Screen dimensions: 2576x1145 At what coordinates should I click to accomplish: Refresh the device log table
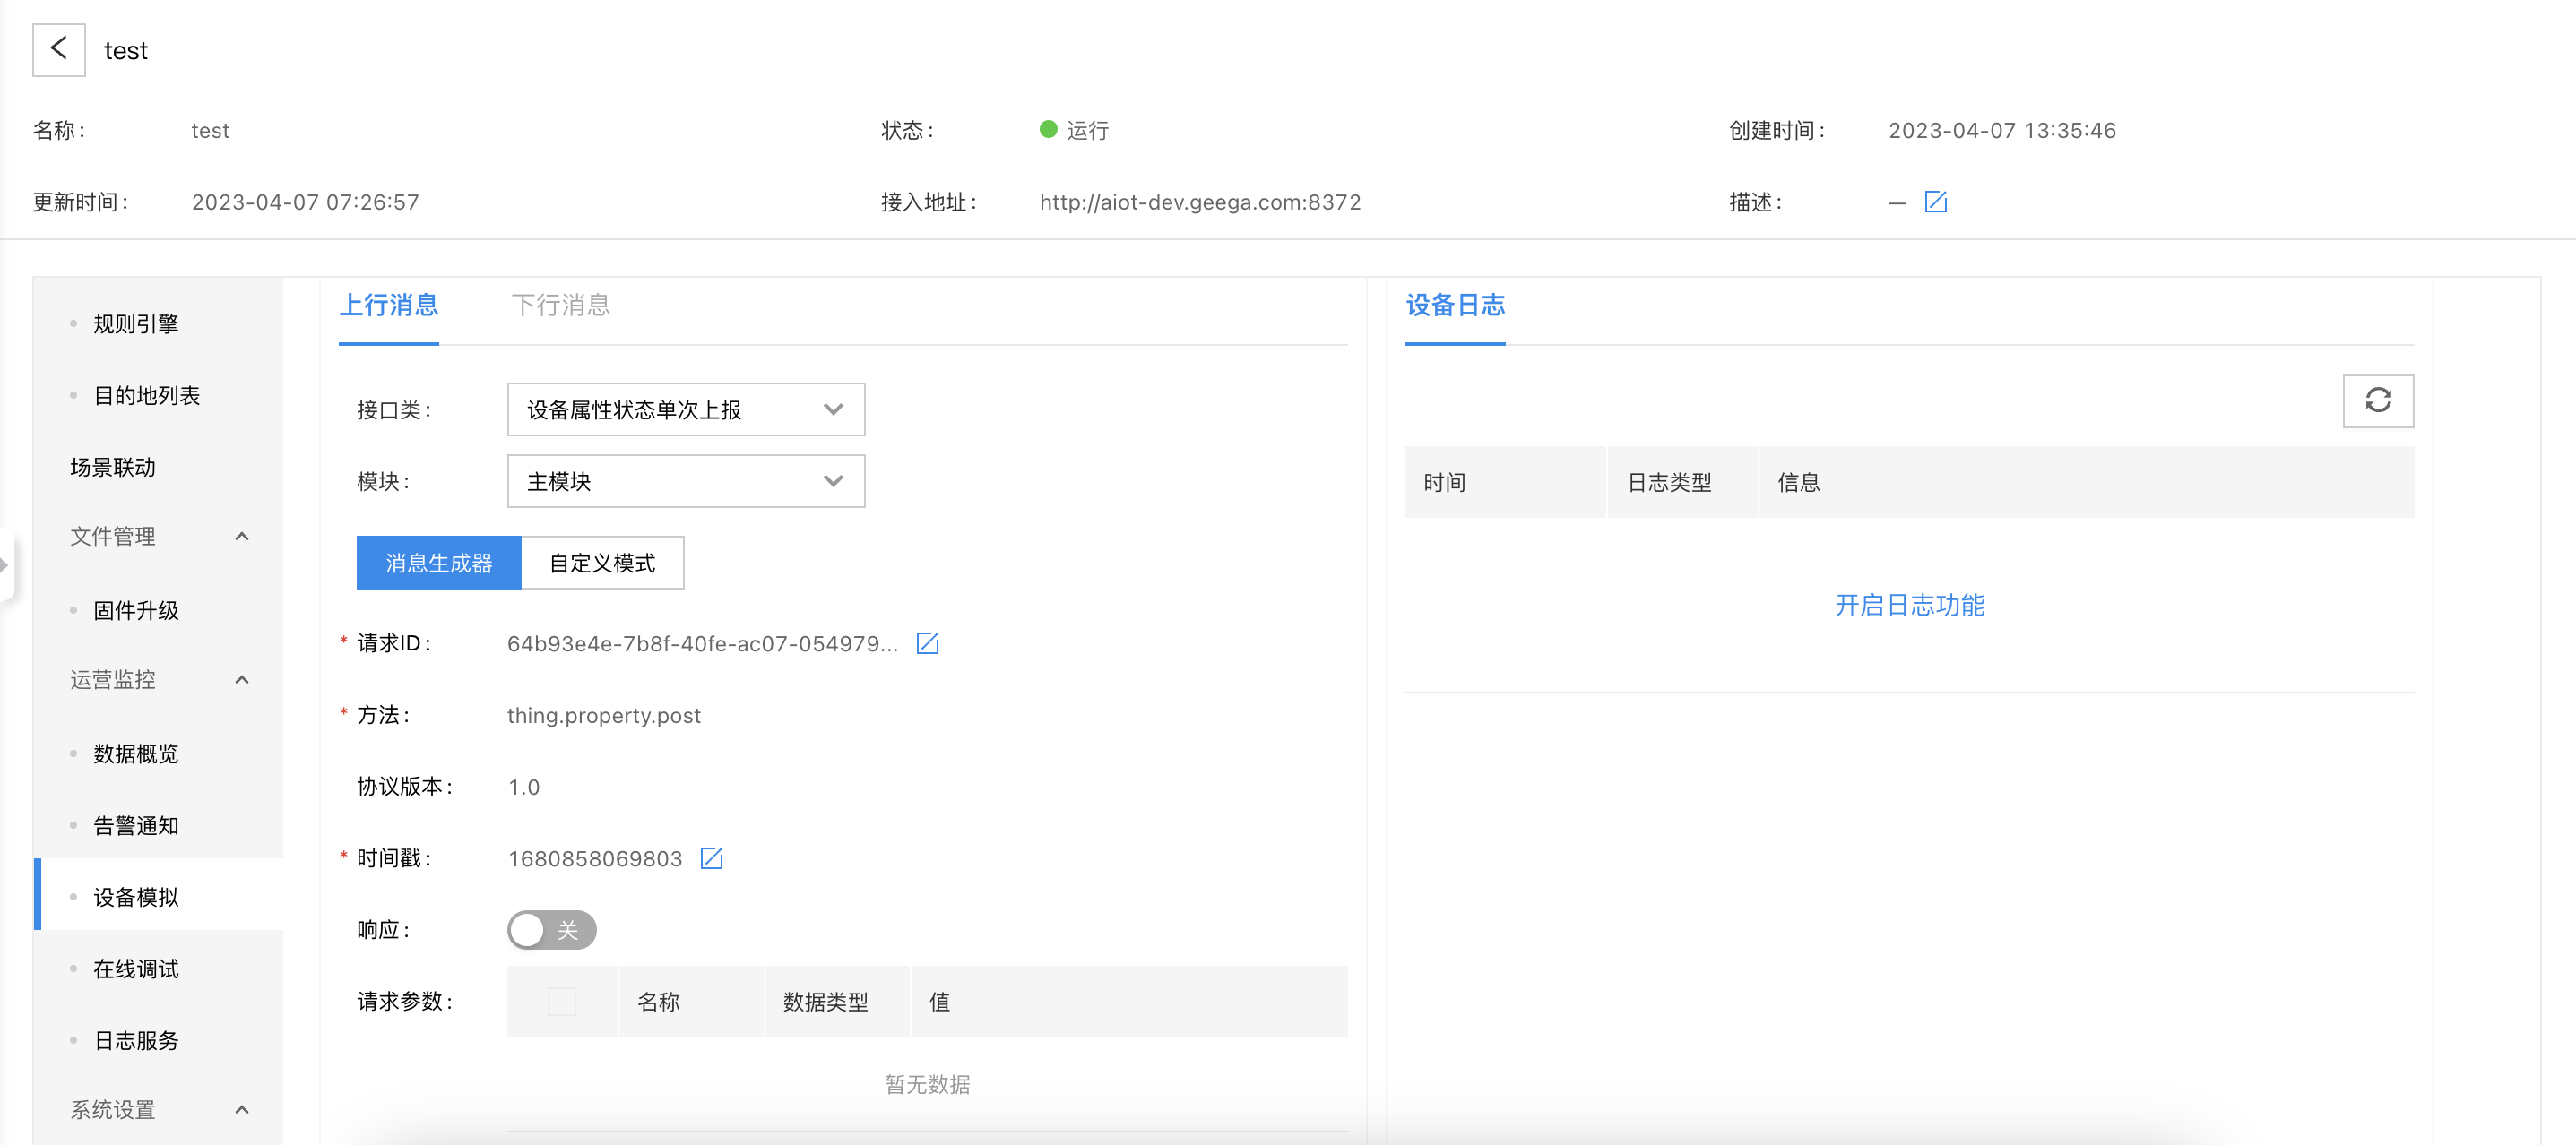pyautogui.click(x=2378, y=401)
